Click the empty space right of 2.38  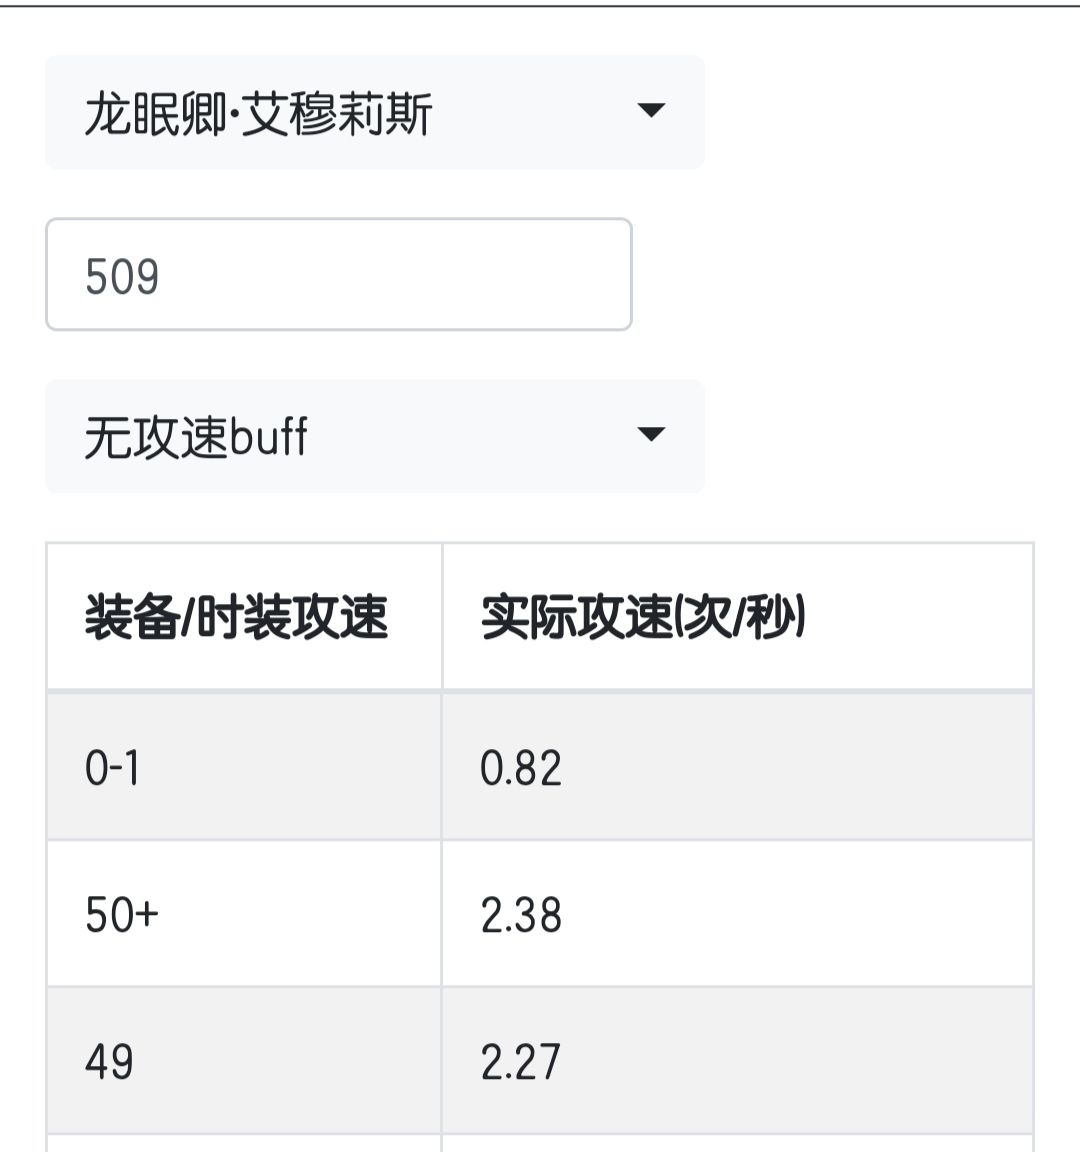800,914
